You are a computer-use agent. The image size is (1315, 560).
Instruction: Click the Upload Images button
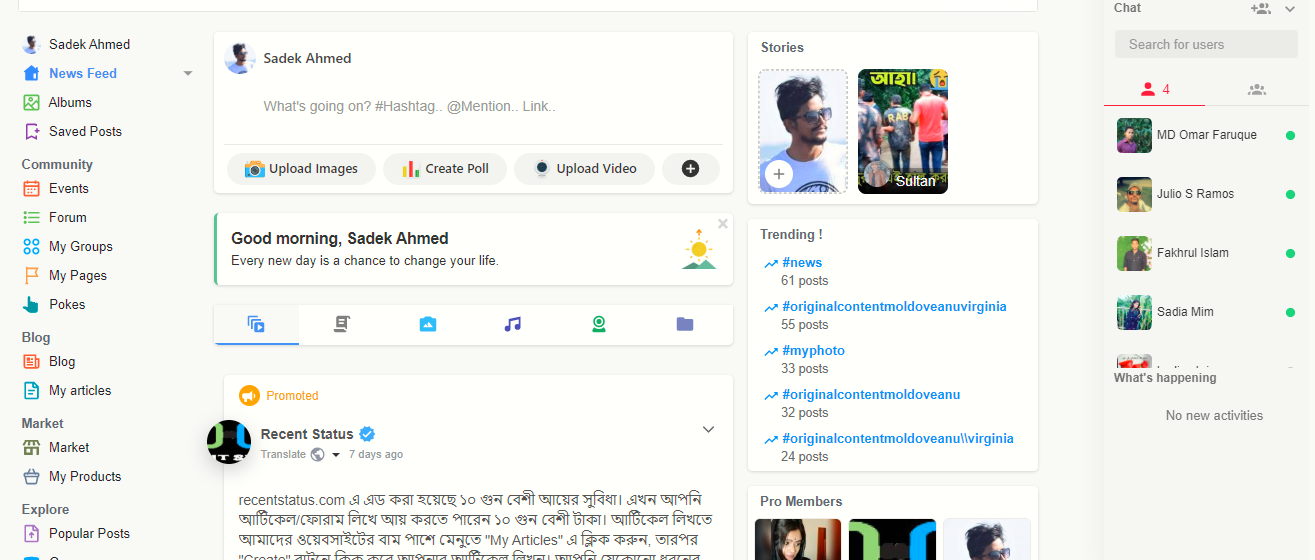[301, 169]
